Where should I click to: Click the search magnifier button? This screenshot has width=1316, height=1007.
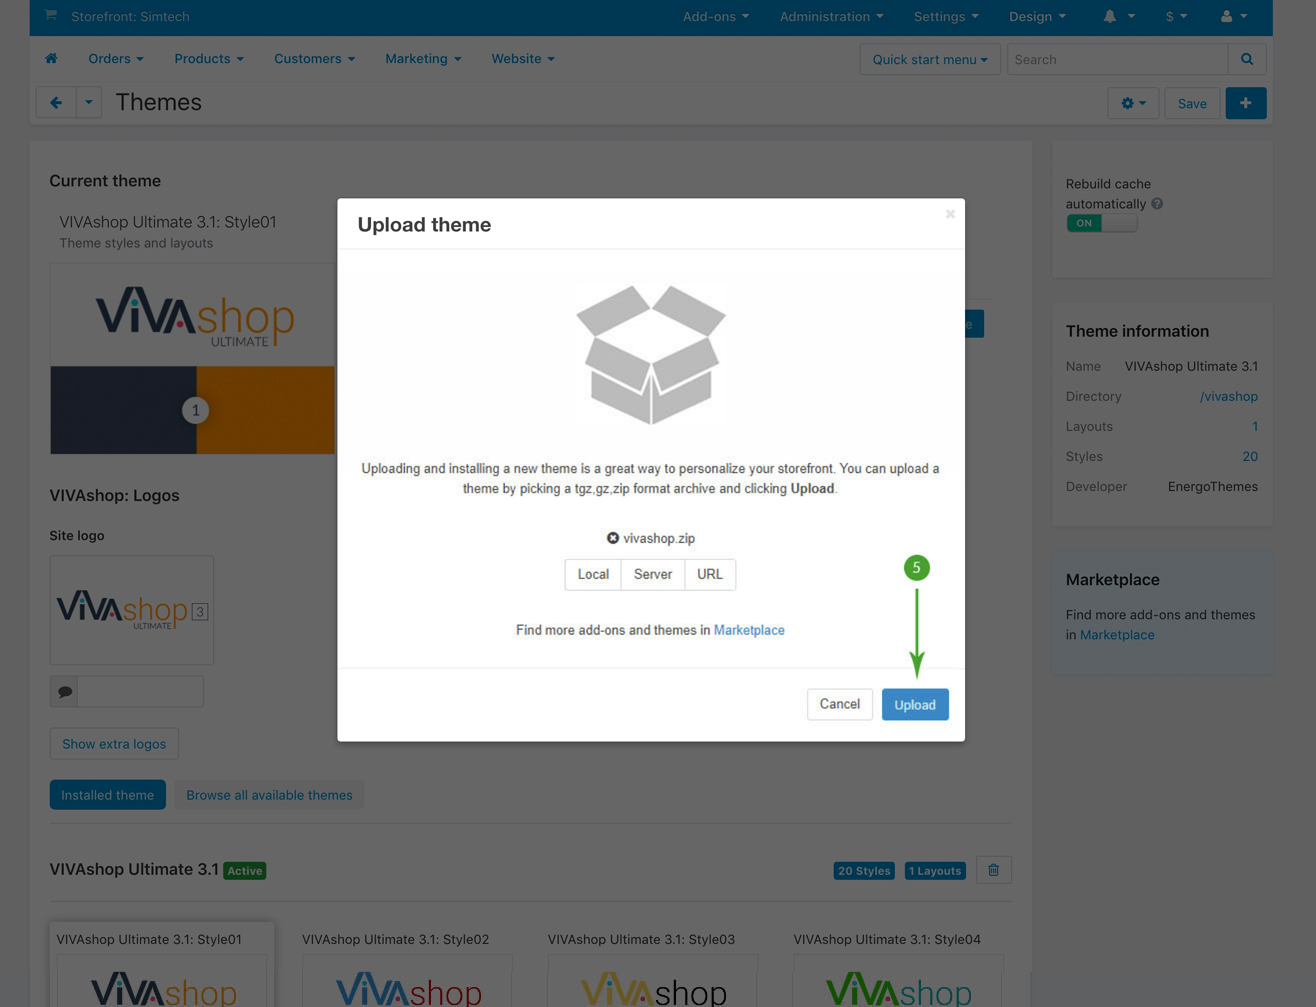1247,59
